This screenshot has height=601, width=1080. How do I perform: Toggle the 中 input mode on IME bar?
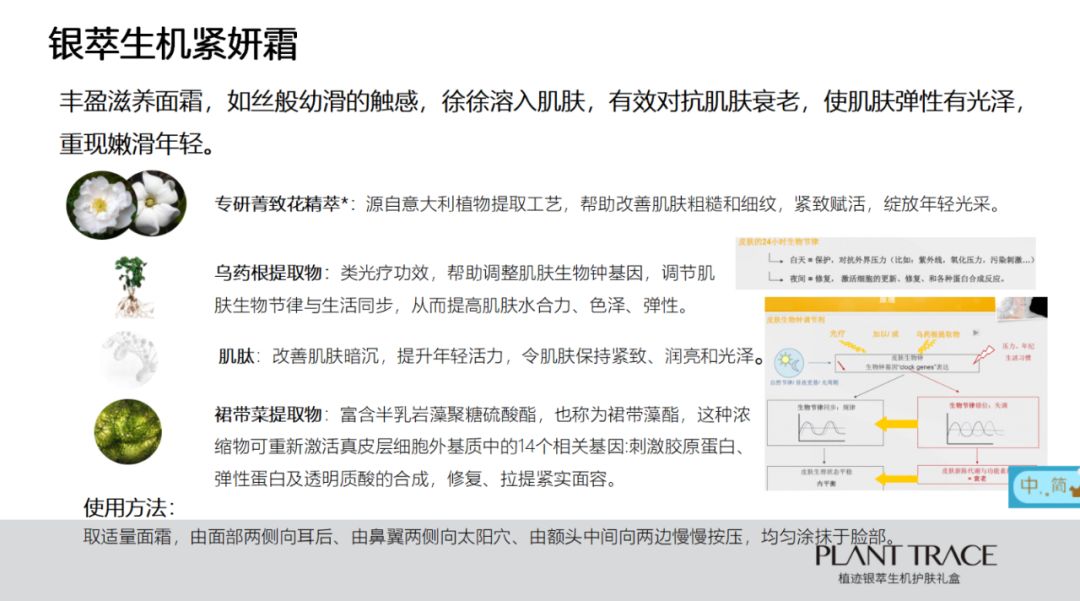click(1030, 485)
